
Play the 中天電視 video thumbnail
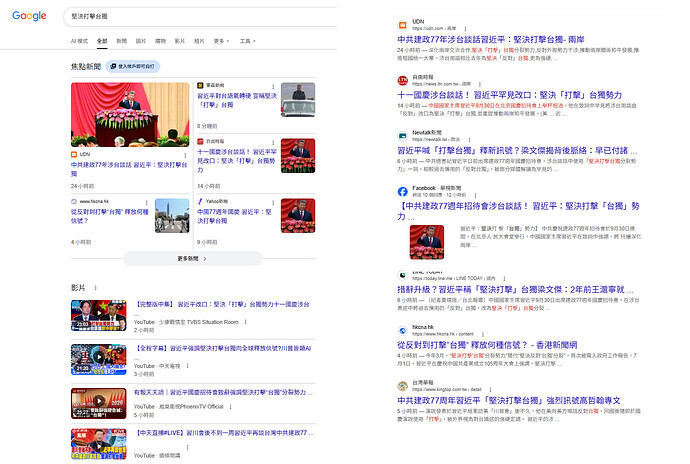[x=99, y=359]
